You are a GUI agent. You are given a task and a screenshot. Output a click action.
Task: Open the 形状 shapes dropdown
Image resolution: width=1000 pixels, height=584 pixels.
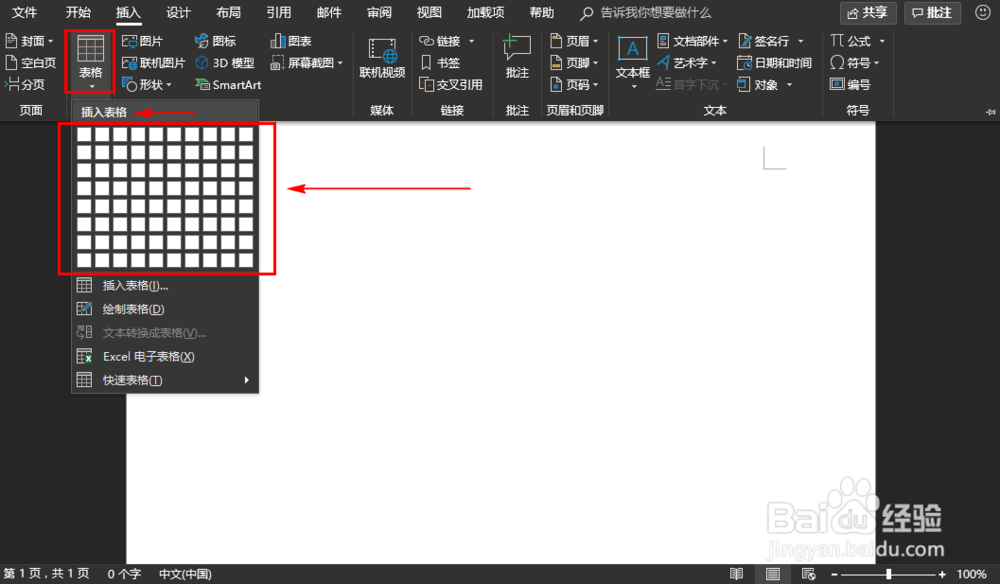point(147,84)
